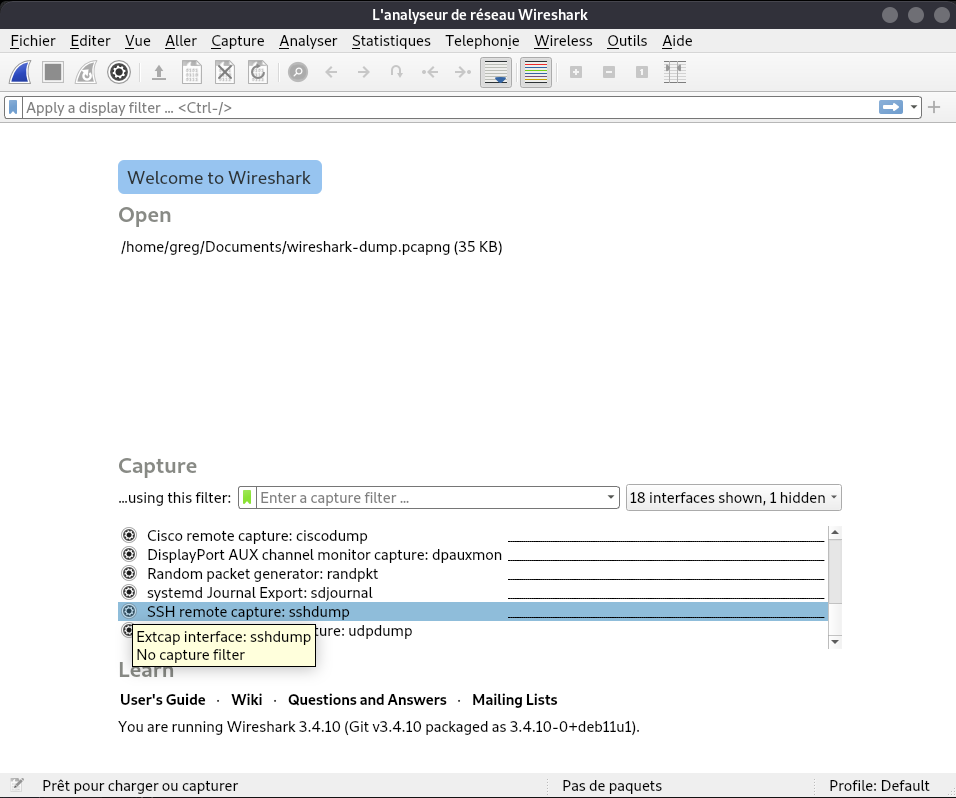
Task: Click the resize columns toolbar icon
Action: coord(675,72)
